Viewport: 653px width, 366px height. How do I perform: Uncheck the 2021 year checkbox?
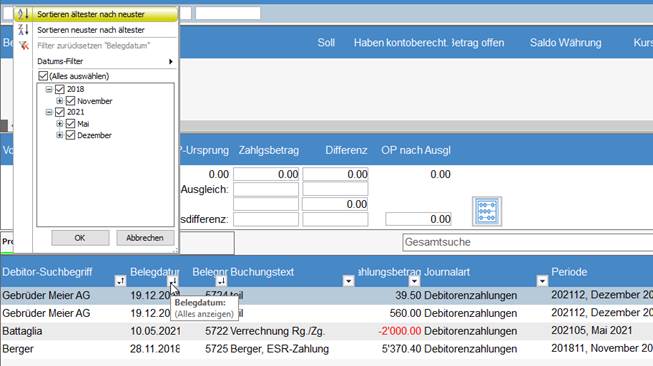[60, 112]
